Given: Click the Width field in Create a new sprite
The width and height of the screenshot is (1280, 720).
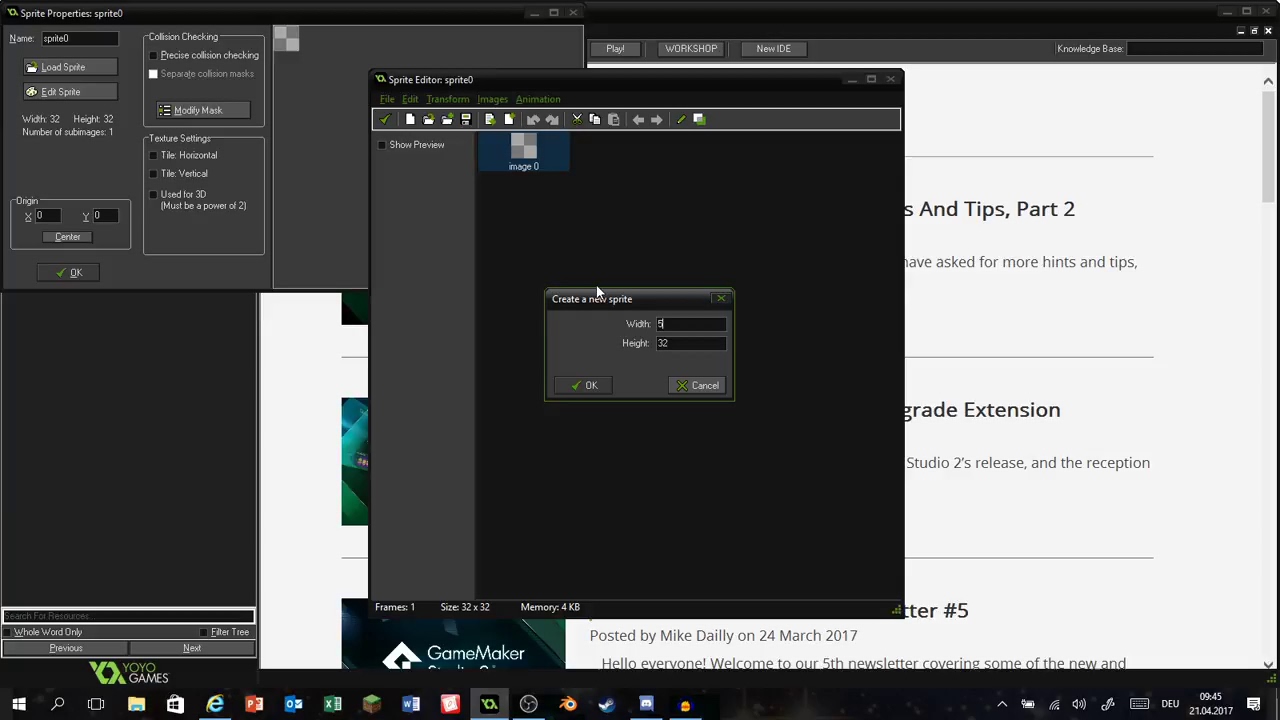Looking at the screenshot, I should (x=691, y=324).
